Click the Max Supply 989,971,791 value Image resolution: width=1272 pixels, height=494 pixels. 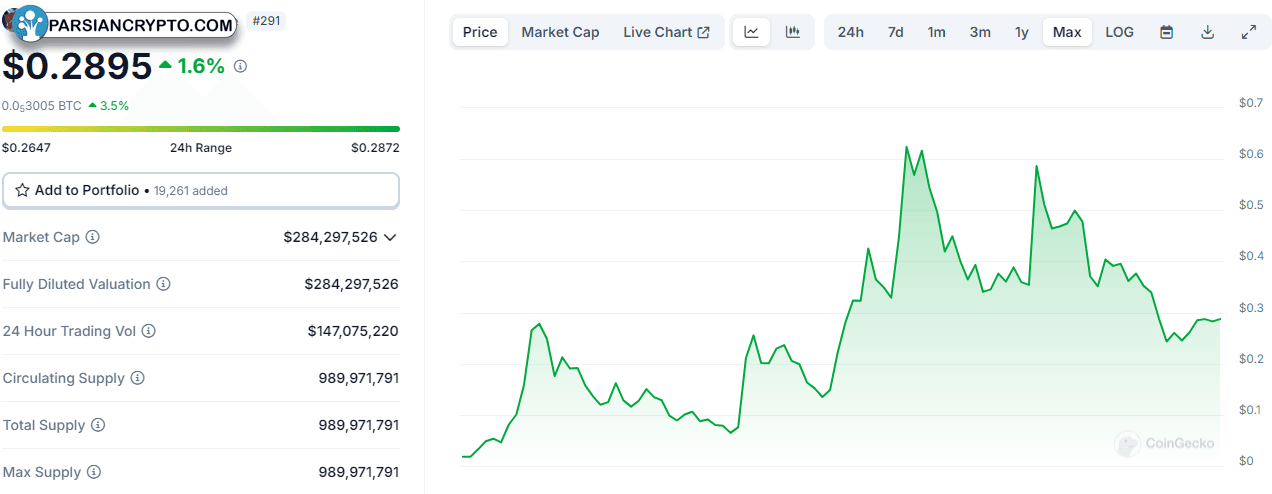tap(359, 472)
